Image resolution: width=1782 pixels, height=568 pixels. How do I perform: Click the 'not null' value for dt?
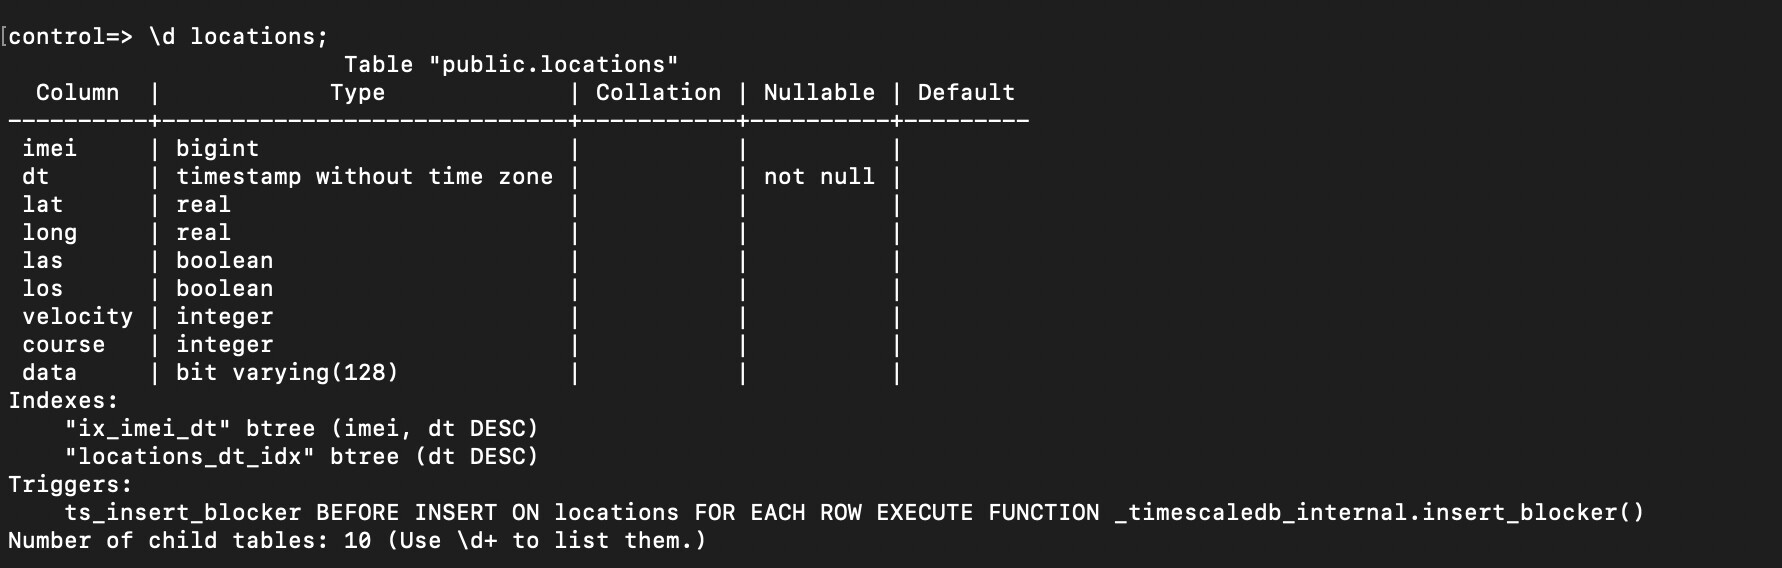point(819,177)
